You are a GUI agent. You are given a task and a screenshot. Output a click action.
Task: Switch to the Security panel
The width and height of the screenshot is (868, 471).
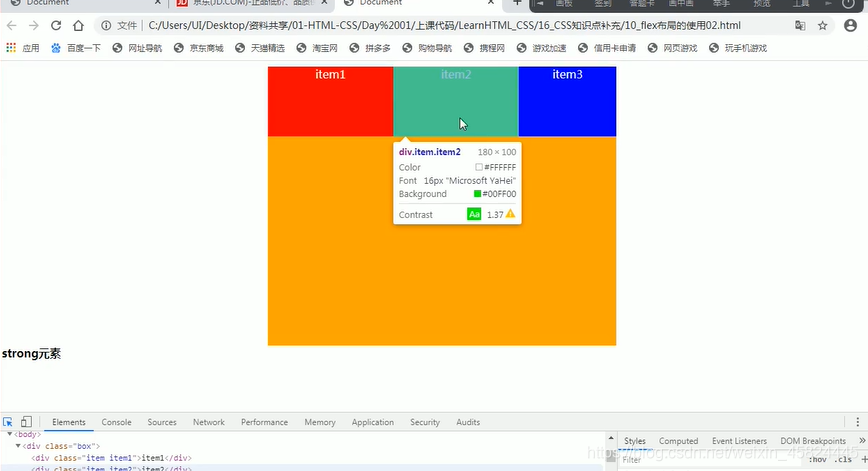coord(425,422)
